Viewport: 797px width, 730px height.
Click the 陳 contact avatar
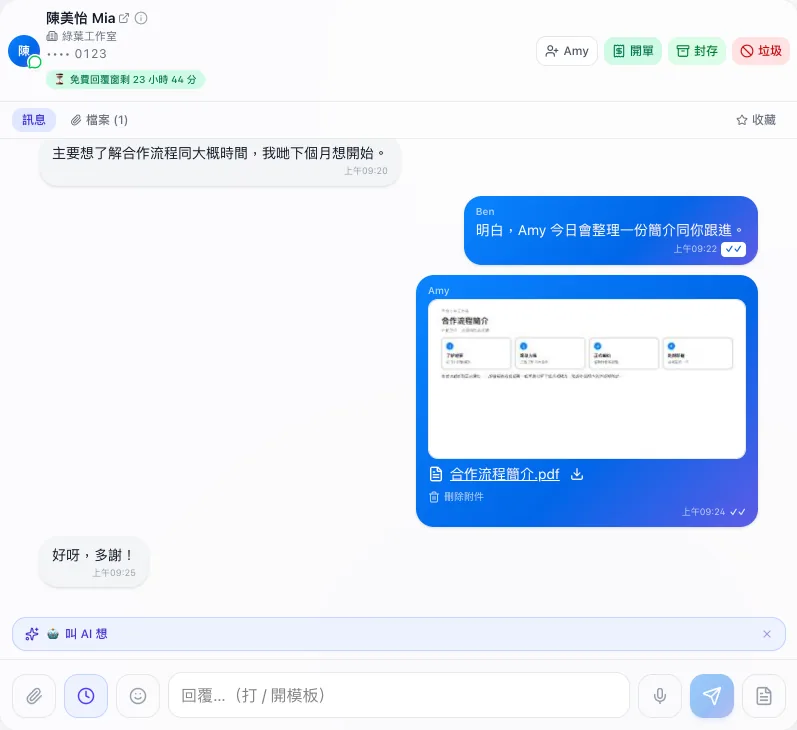click(x=24, y=51)
